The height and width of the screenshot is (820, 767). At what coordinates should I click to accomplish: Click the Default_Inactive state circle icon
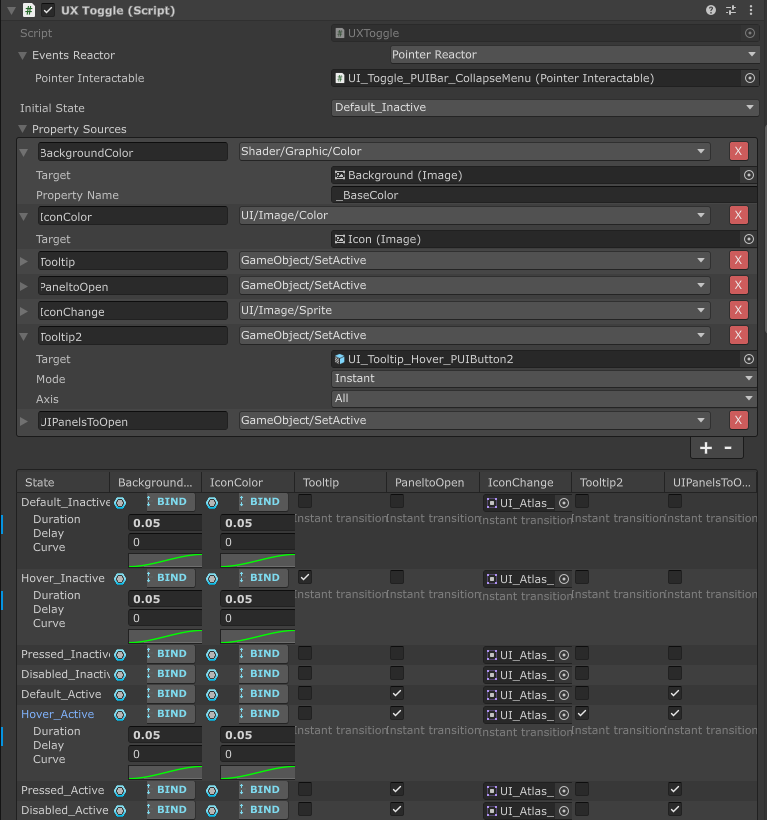click(x=120, y=503)
